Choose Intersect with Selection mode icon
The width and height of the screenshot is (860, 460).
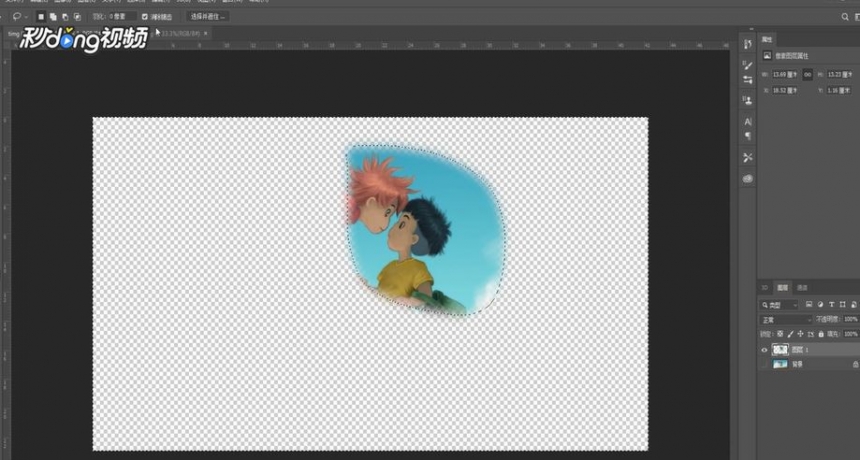(x=77, y=17)
